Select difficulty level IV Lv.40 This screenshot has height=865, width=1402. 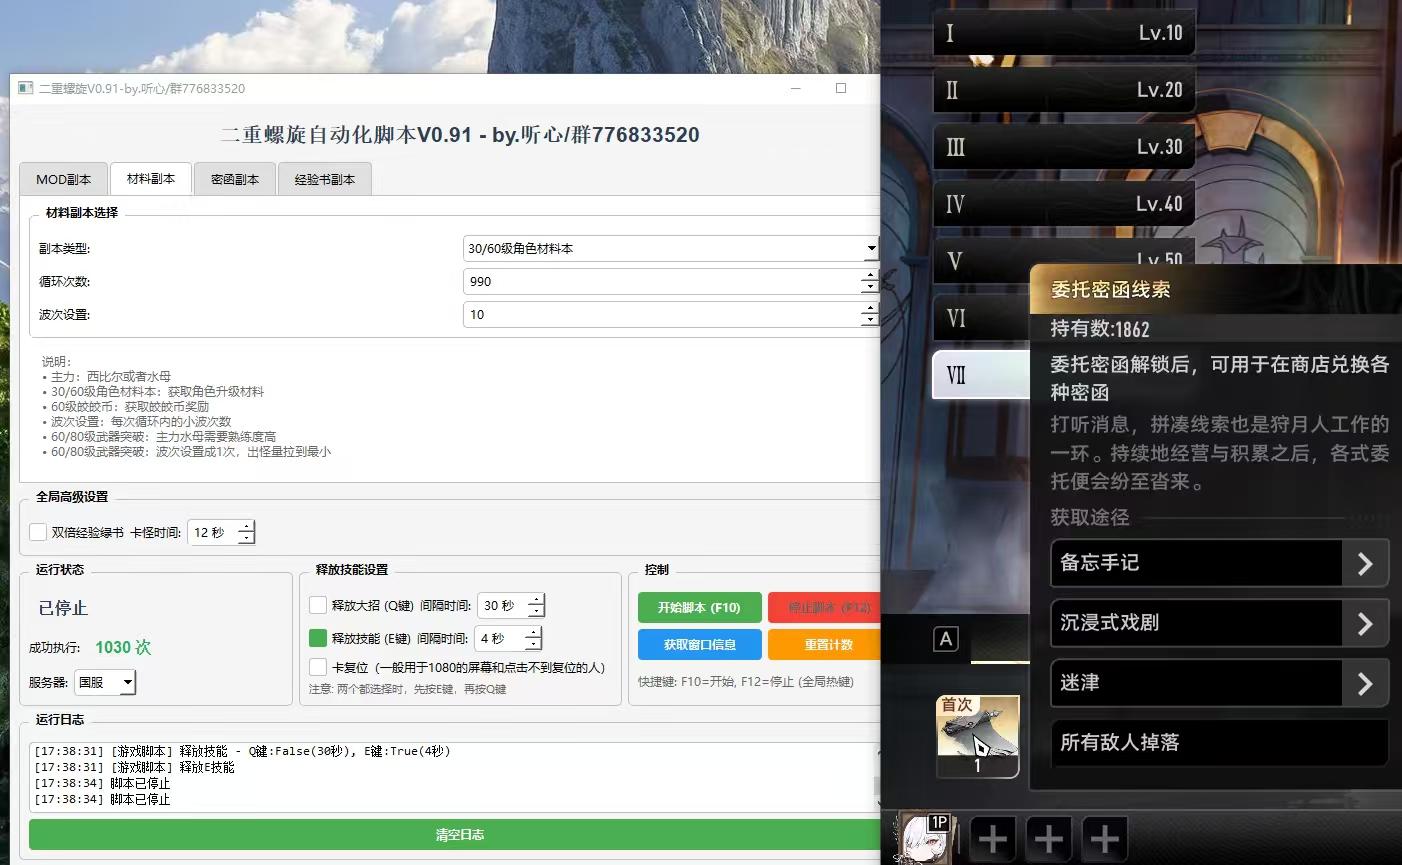(x=1063, y=204)
